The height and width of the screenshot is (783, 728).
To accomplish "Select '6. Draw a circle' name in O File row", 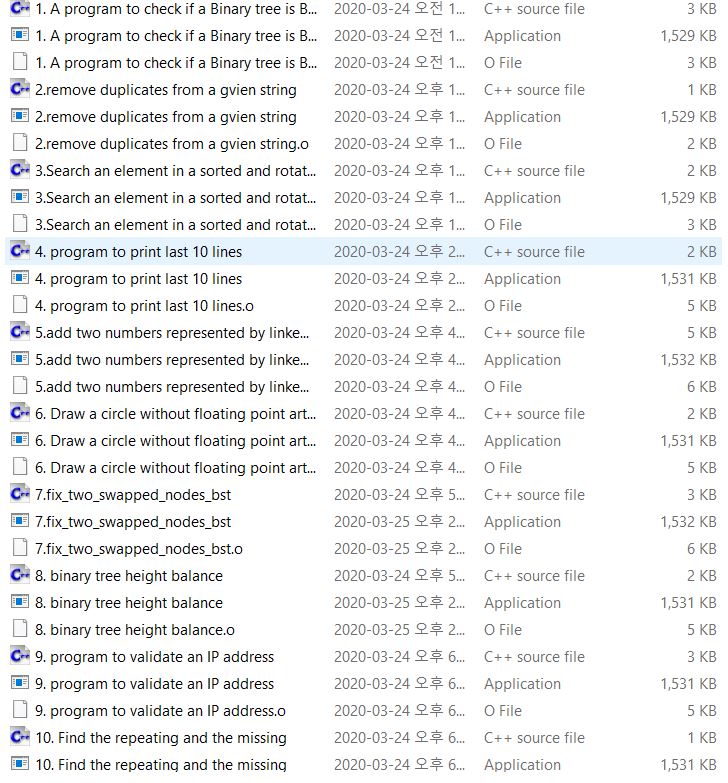I will (x=176, y=467).
